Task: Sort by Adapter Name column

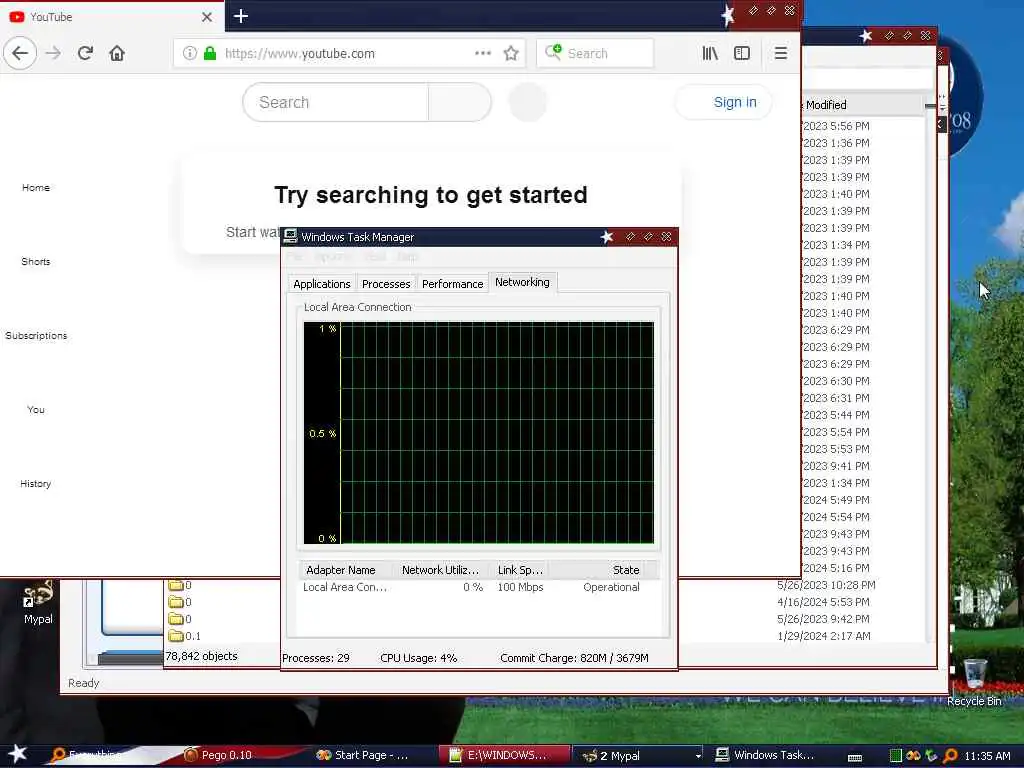Action: coord(345,569)
